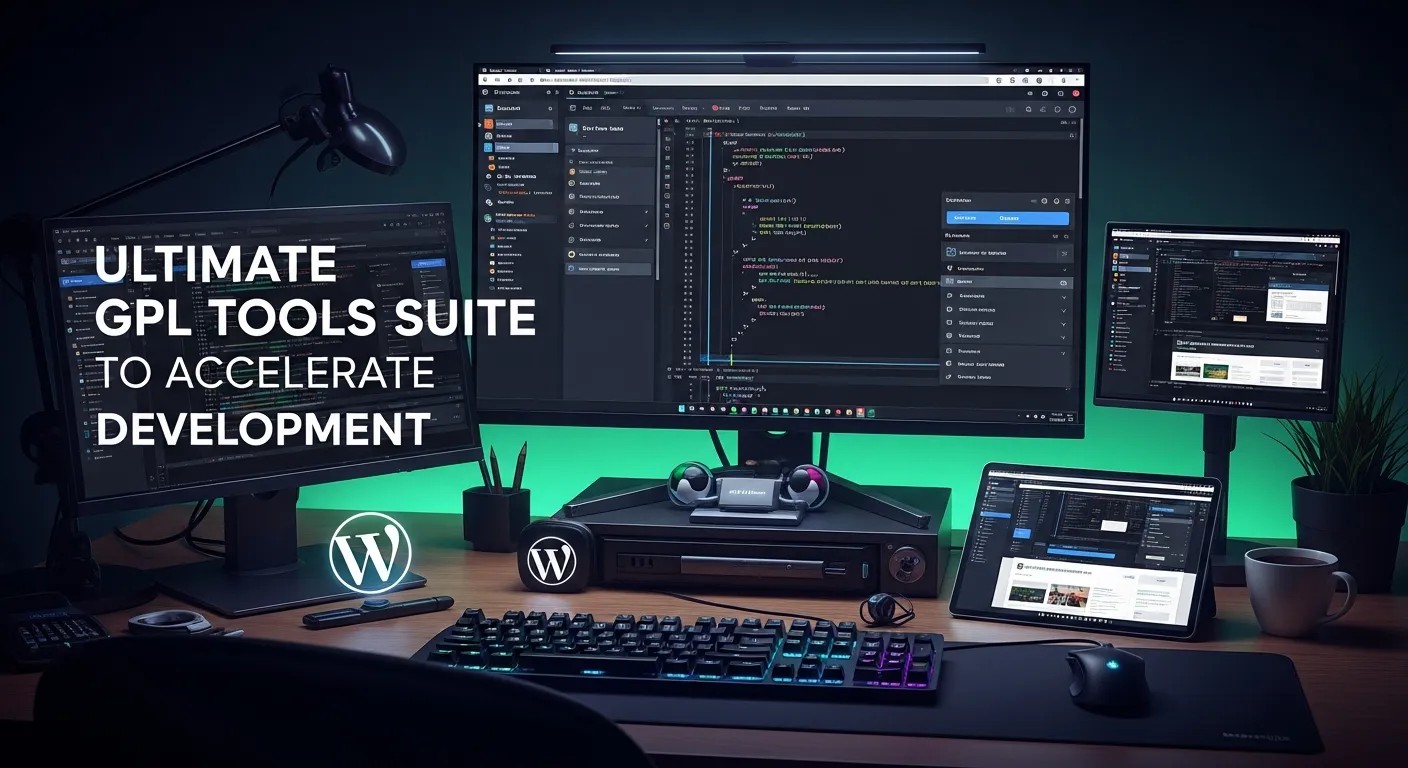Click the wide blue button in the right panel
This screenshot has height=768, width=1408.
click(x=1007, y=218)
